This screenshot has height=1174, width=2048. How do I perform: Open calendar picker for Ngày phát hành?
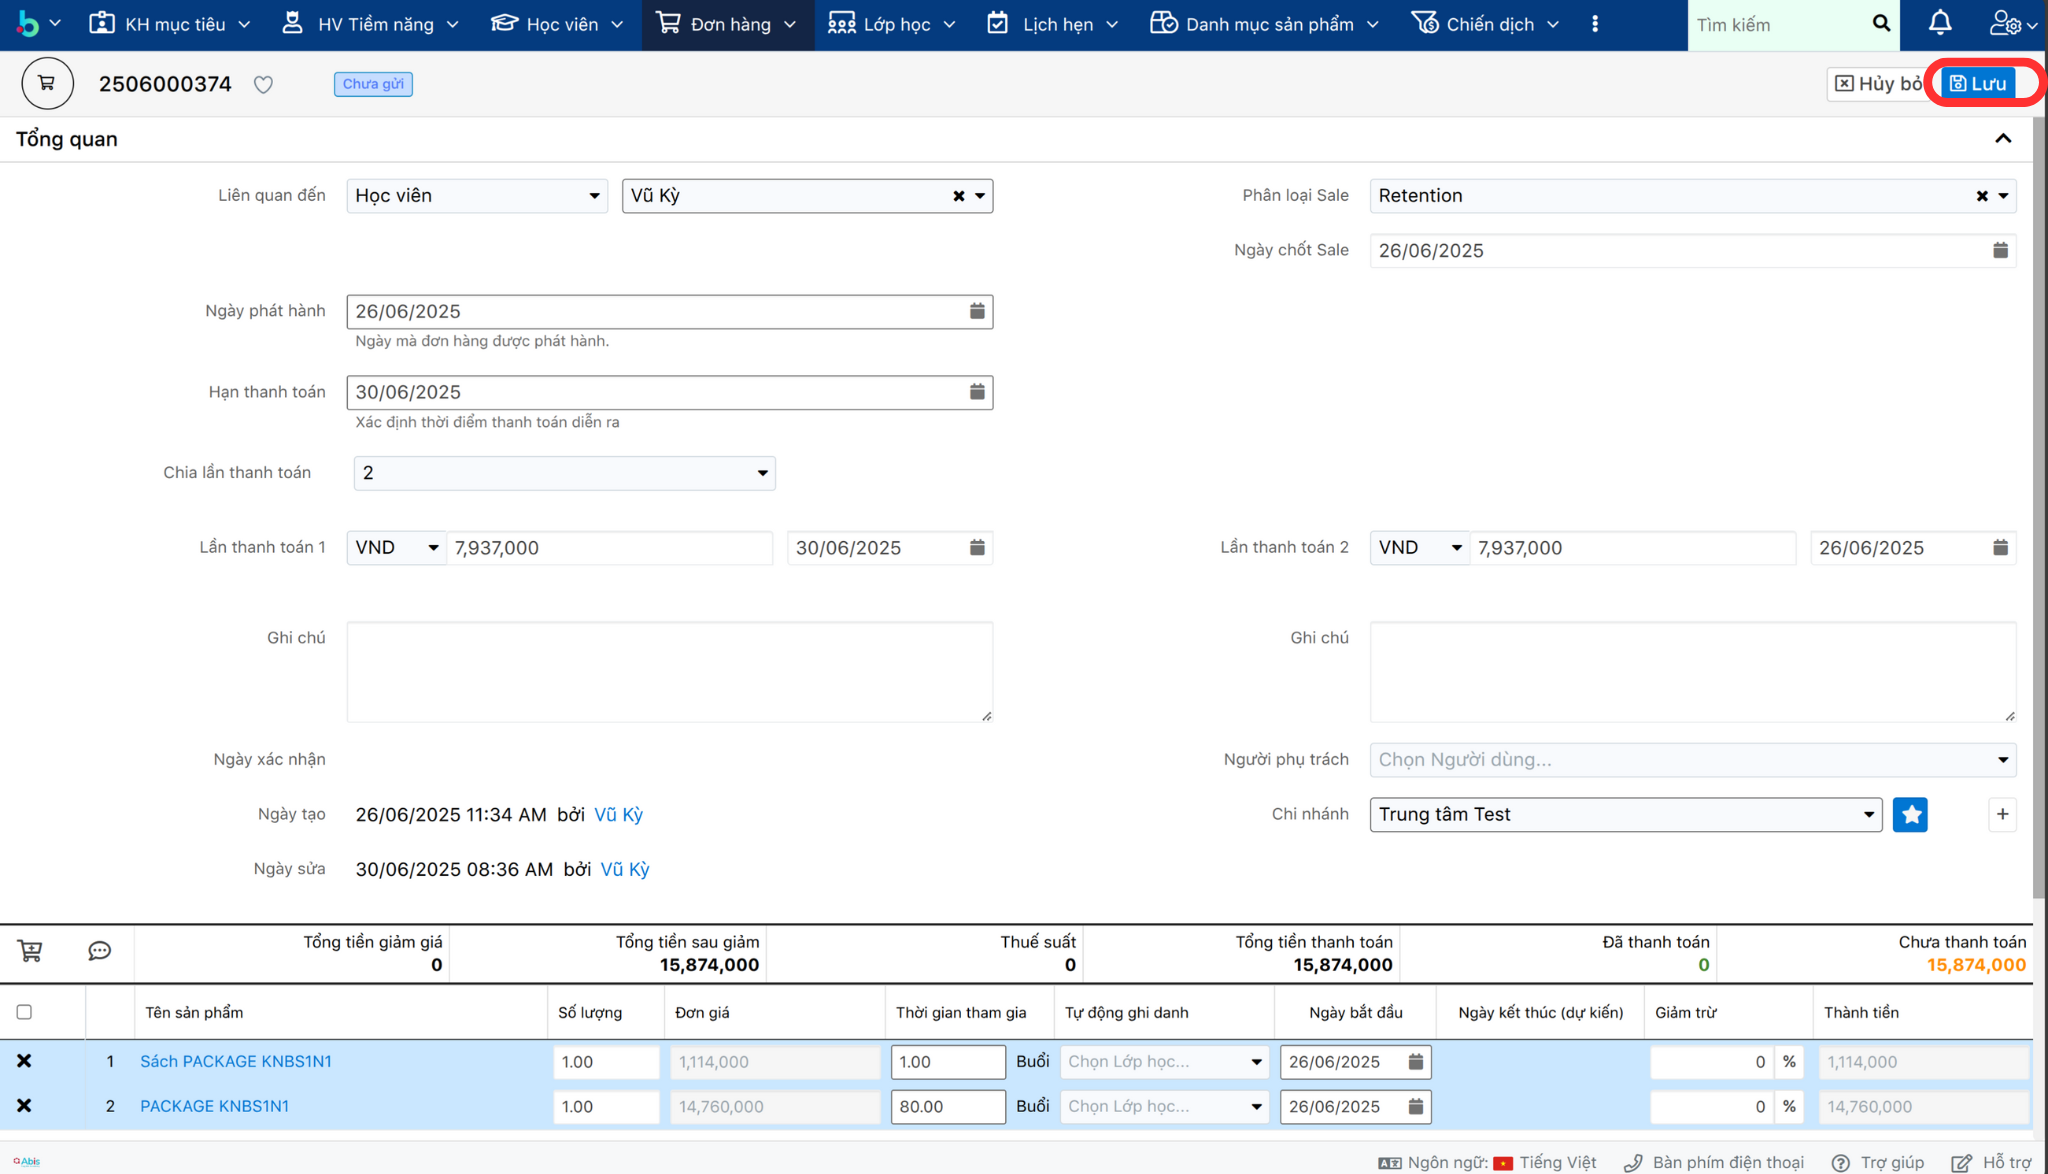(977, 312)
